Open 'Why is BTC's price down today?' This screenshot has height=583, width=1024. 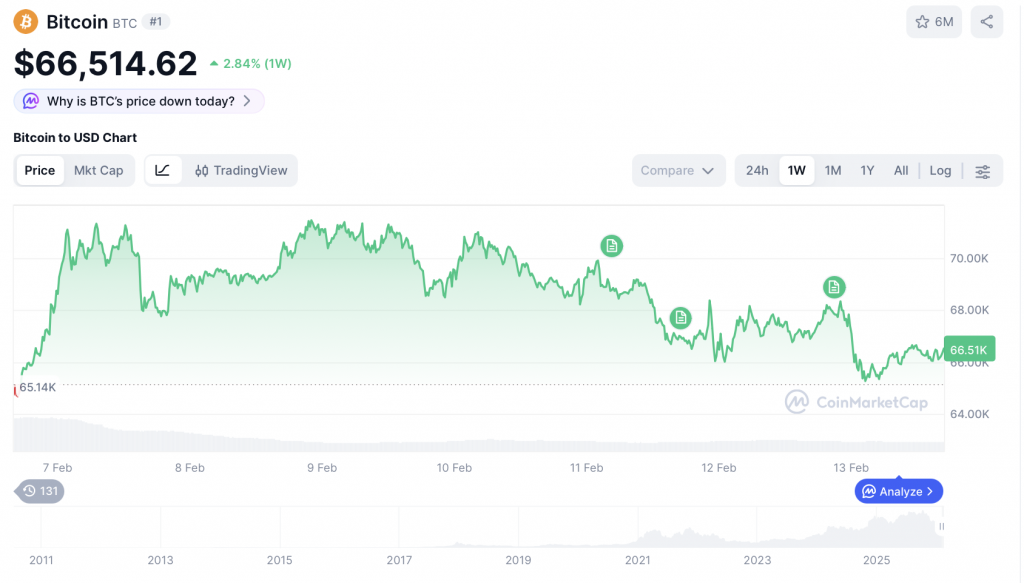click(138, 100)
